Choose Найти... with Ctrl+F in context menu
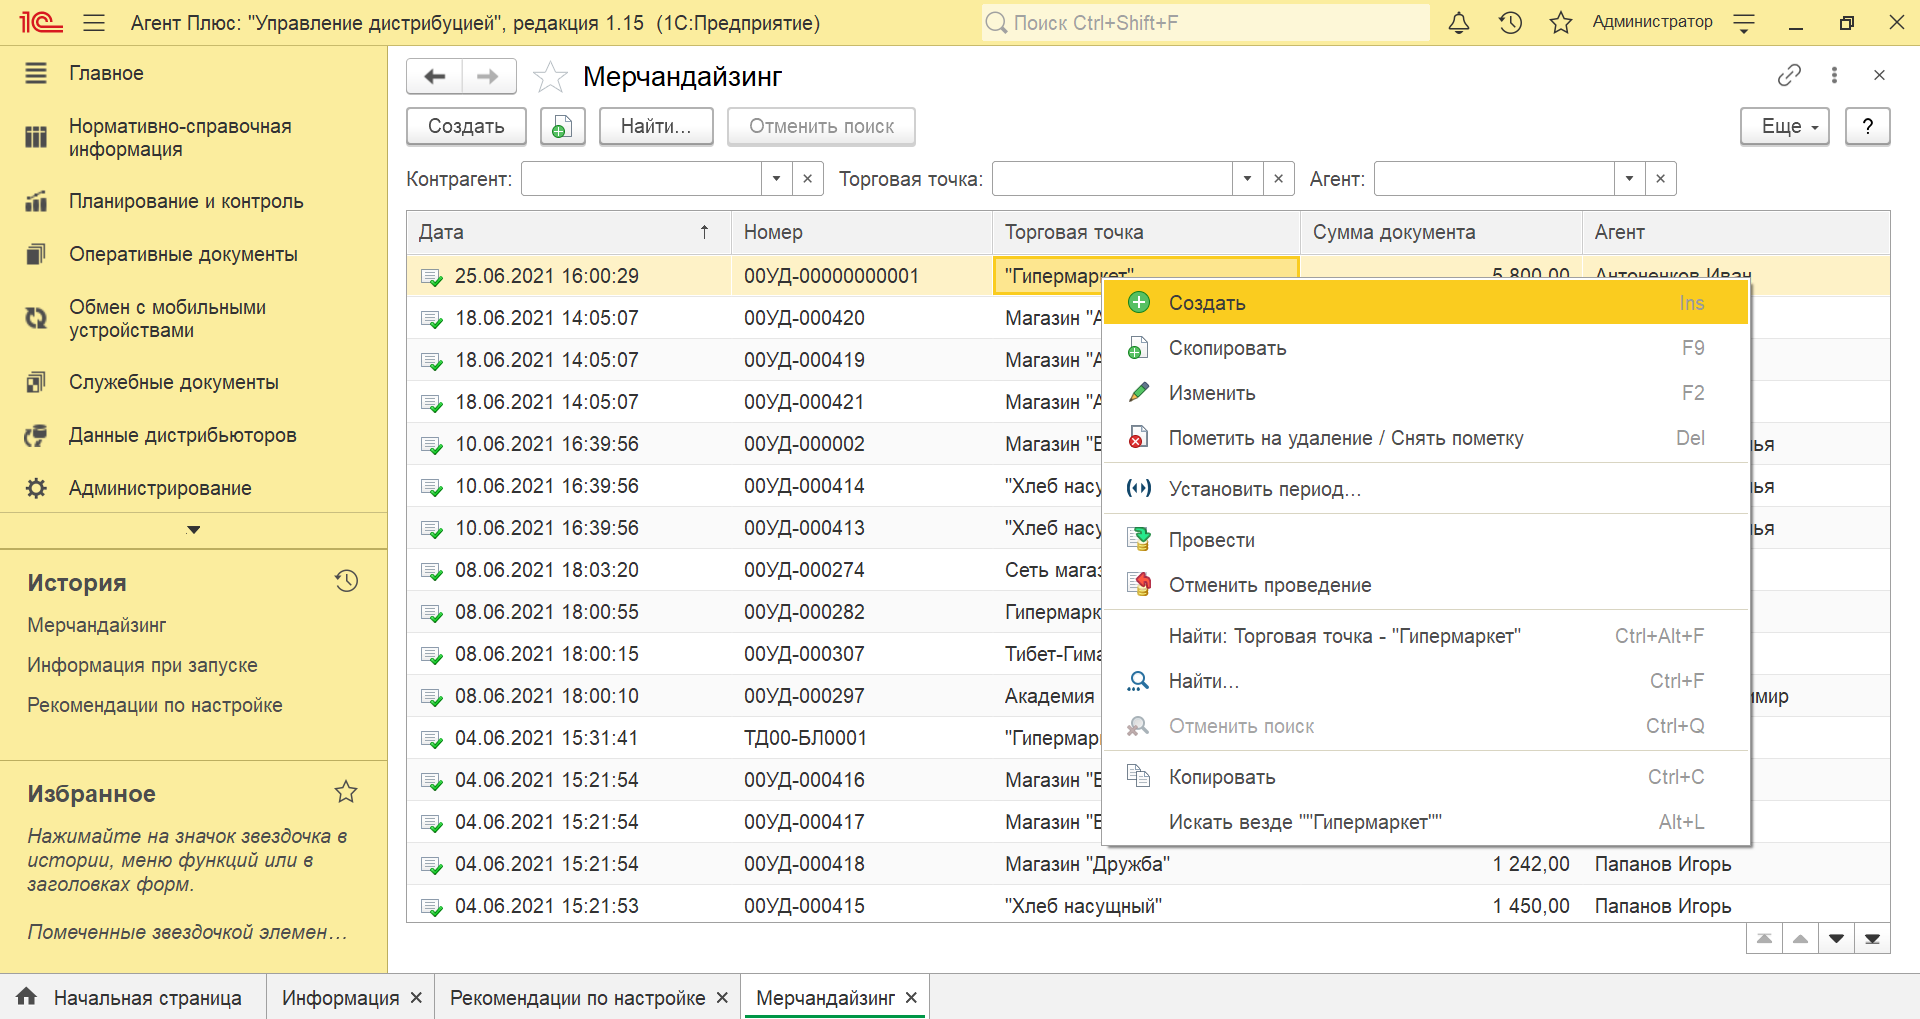This screenshot has width=1920, height=1019. tap(1426, 681)
